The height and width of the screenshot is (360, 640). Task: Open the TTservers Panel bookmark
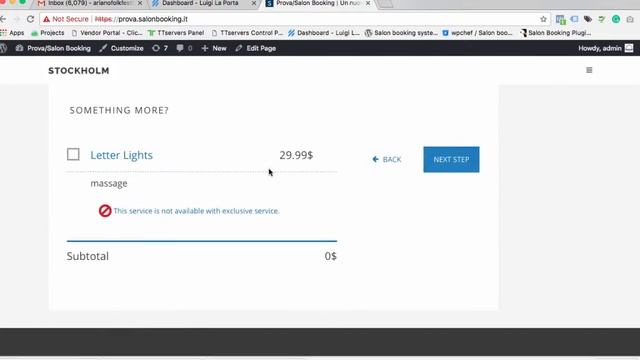[x=176, y=33]
